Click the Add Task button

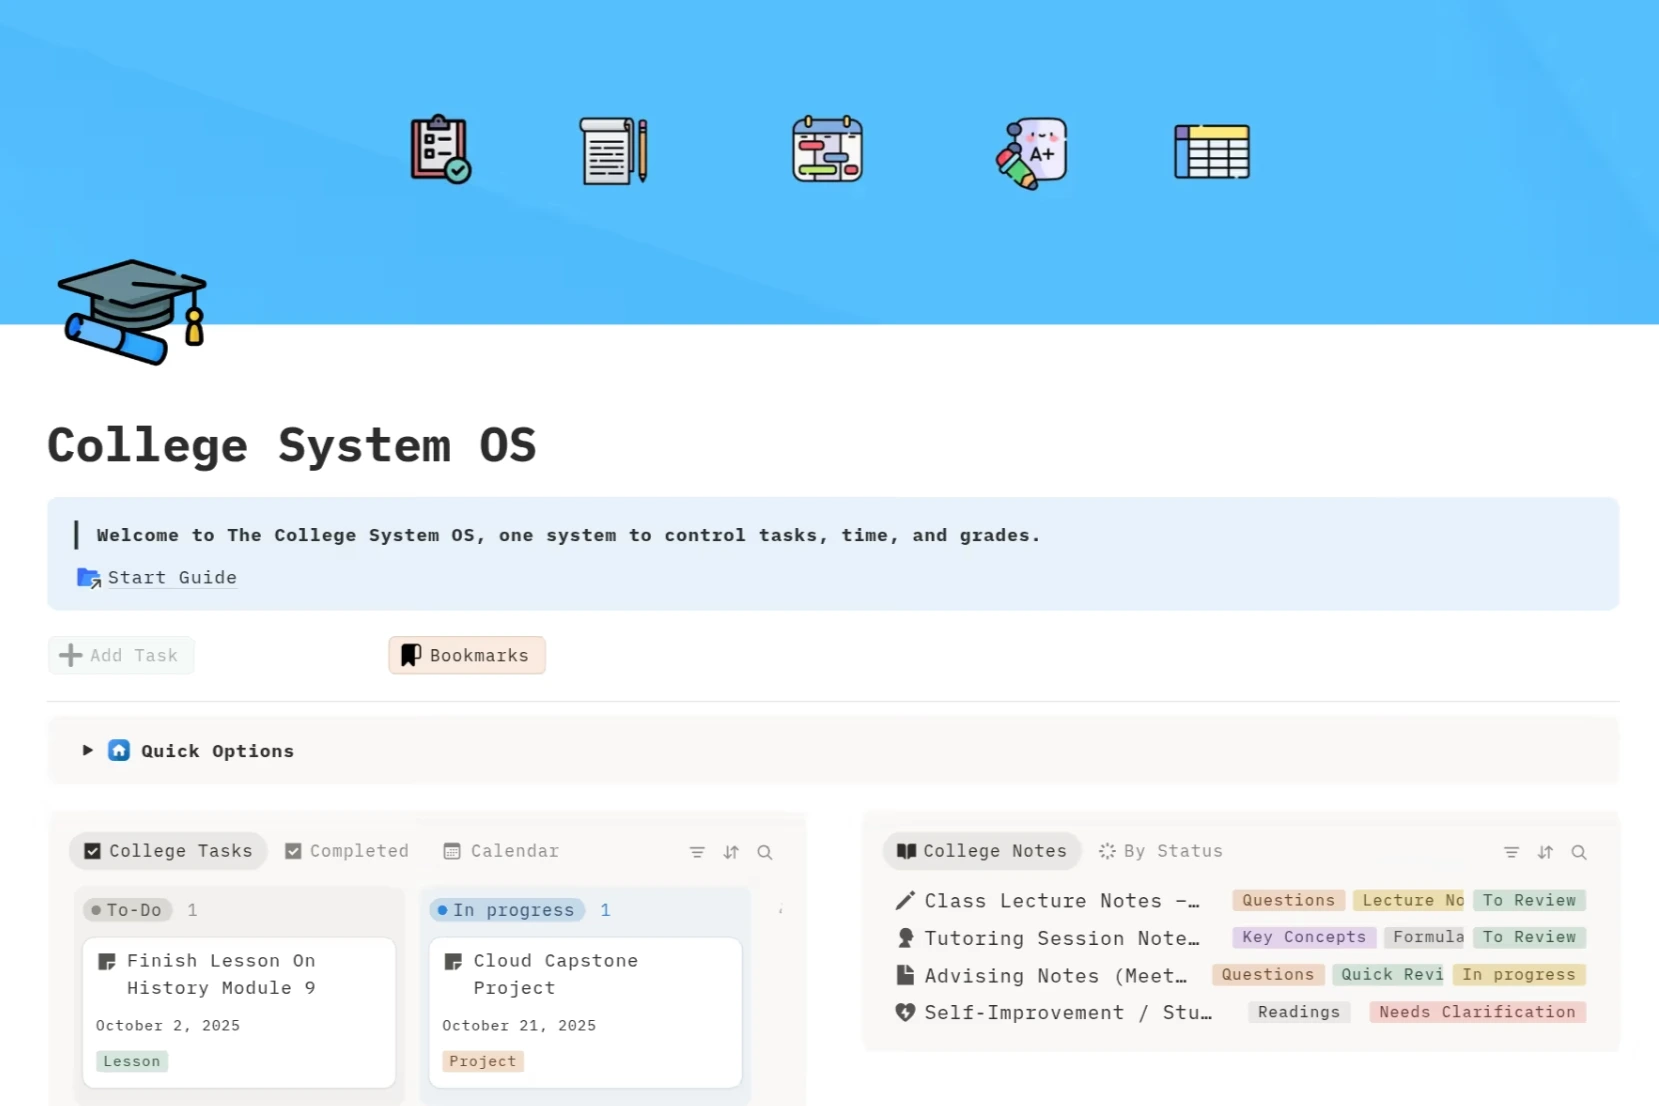pos(120,655)
